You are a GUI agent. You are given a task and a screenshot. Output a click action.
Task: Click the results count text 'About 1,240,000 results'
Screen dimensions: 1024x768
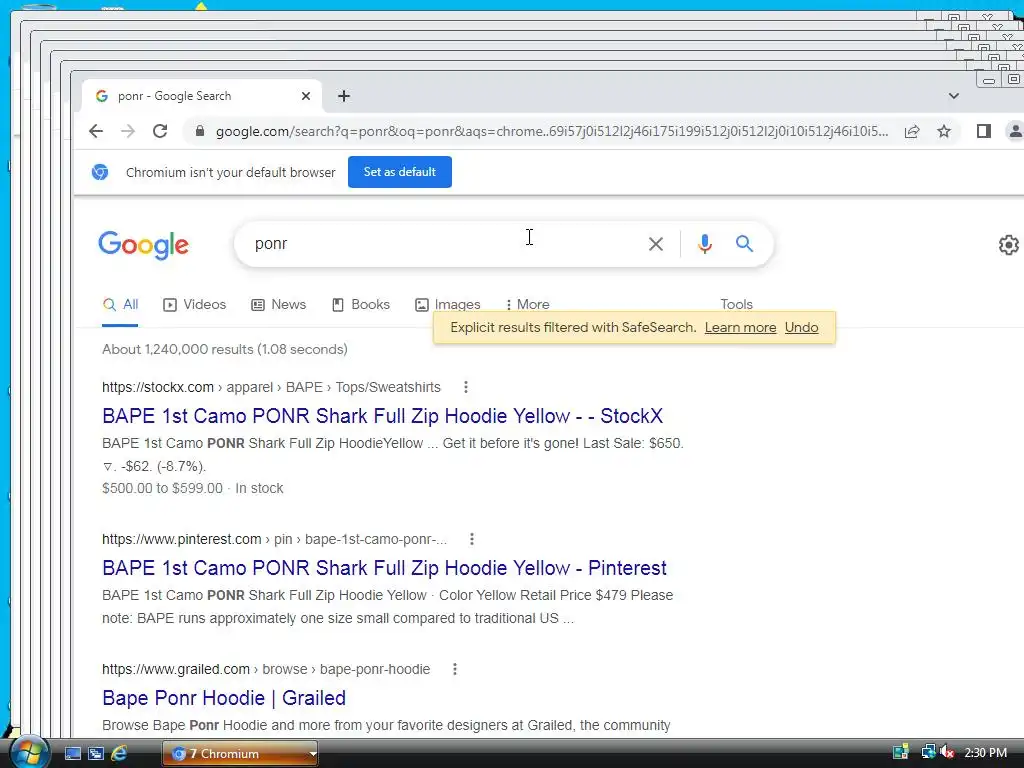point(225,349)
